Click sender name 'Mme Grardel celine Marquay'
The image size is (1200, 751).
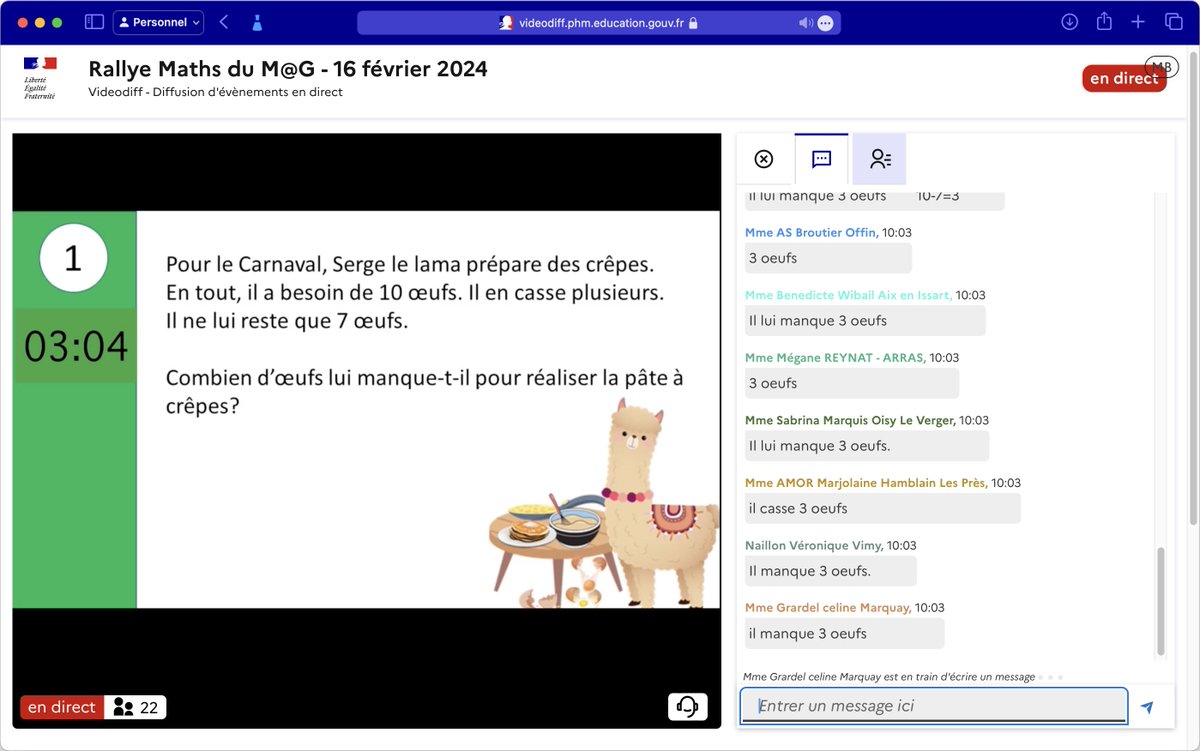[828, 608]
